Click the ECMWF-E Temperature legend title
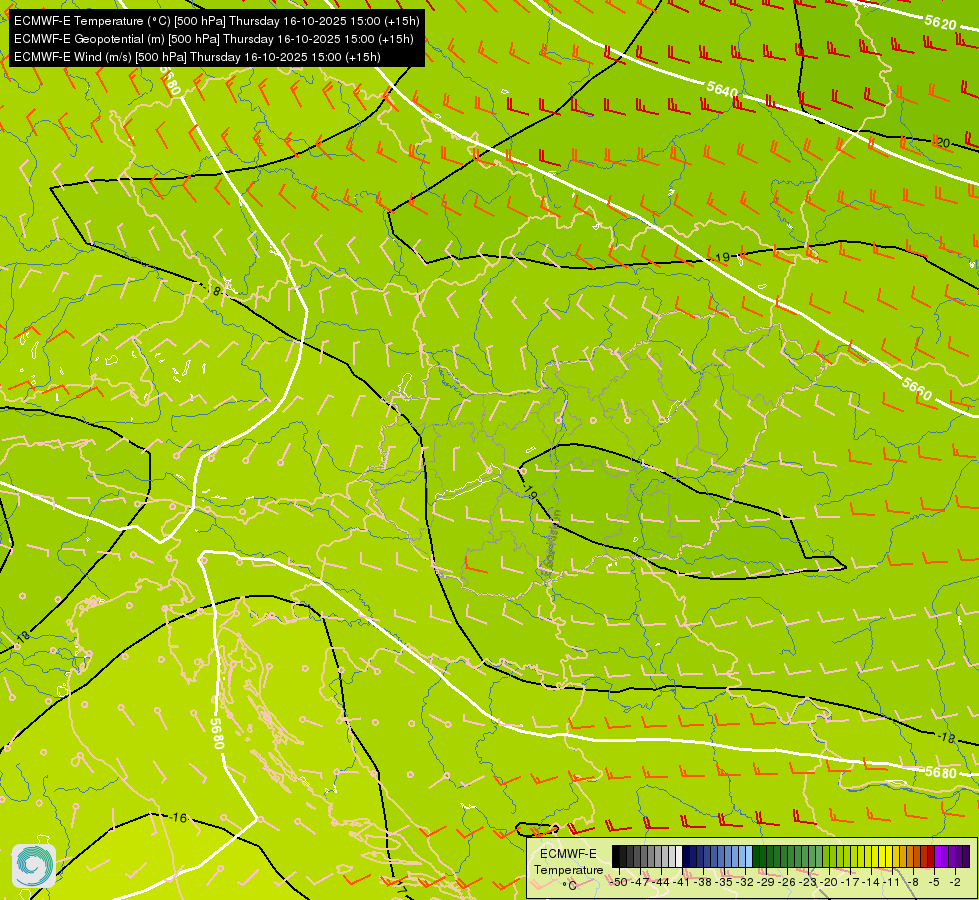The height and width of the screenshot is (900, 979). point(568,861)
